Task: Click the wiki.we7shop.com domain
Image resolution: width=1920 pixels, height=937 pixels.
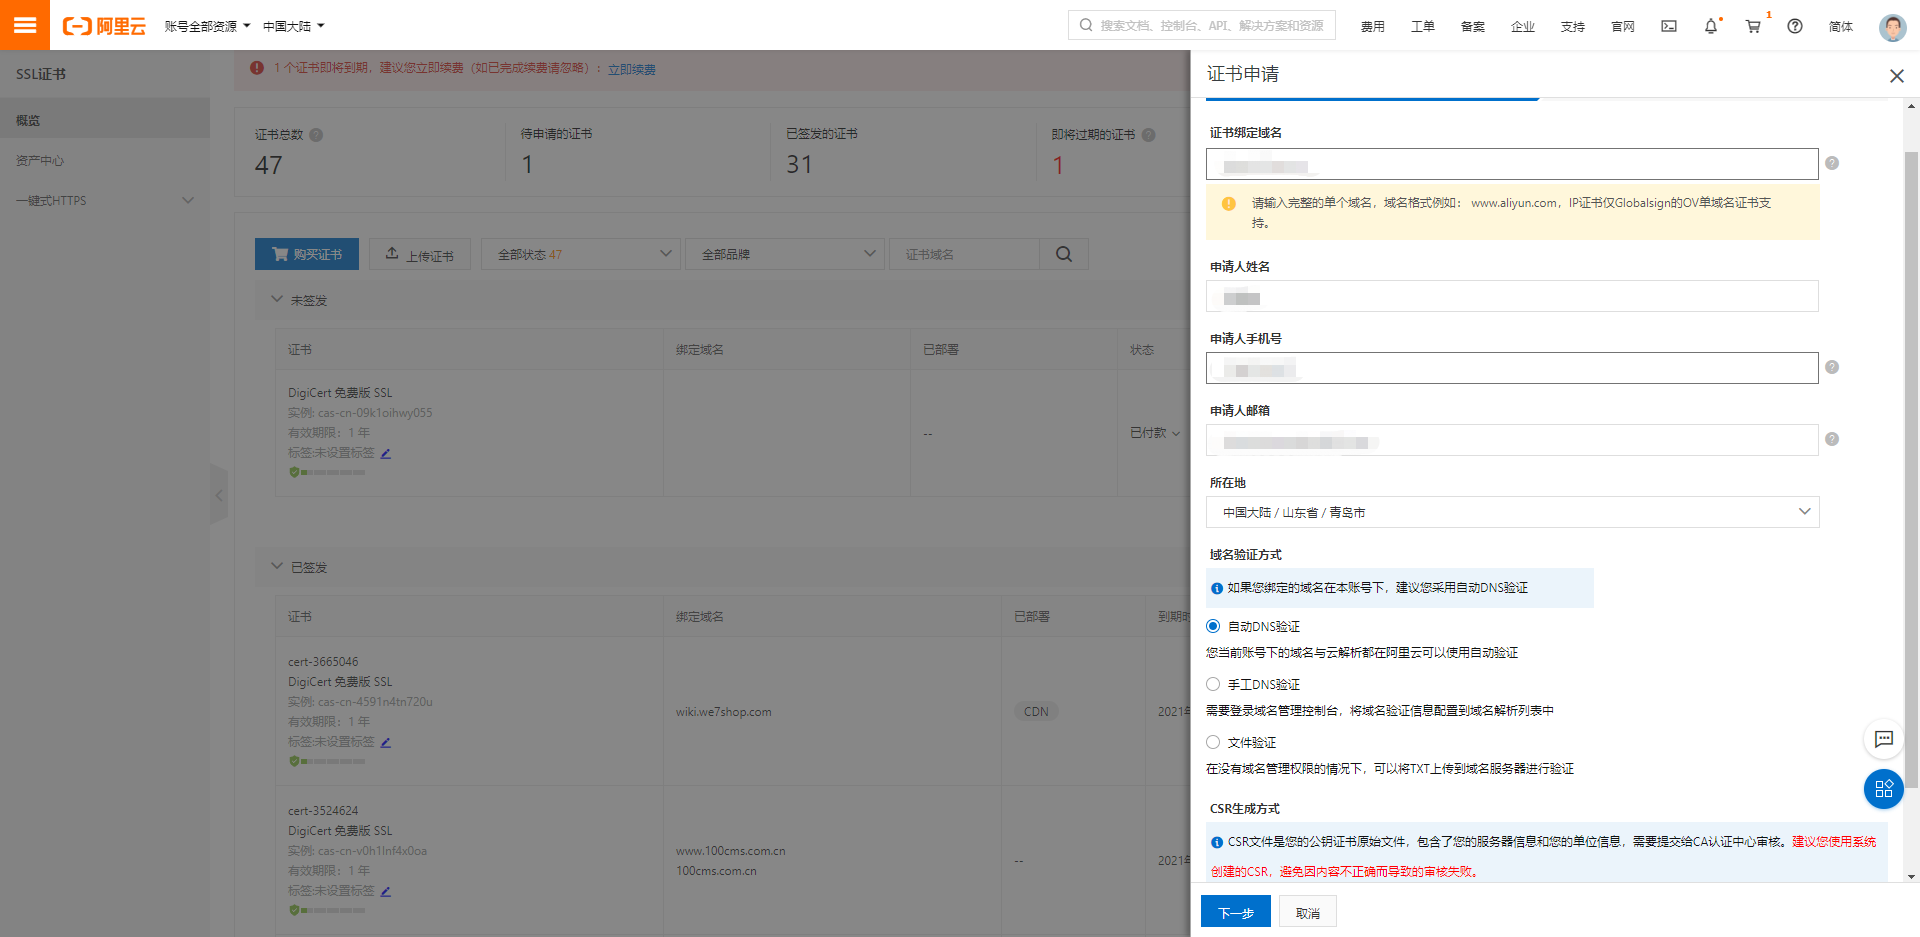Action: point(723,712)
